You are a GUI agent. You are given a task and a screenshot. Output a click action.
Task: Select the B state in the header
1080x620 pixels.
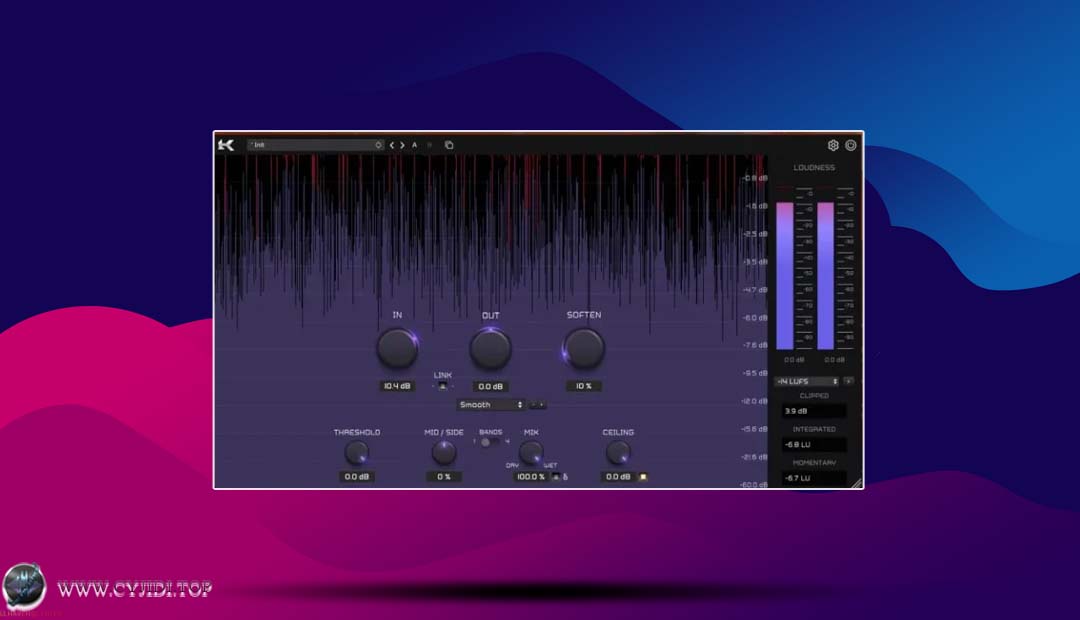point(430,145)
